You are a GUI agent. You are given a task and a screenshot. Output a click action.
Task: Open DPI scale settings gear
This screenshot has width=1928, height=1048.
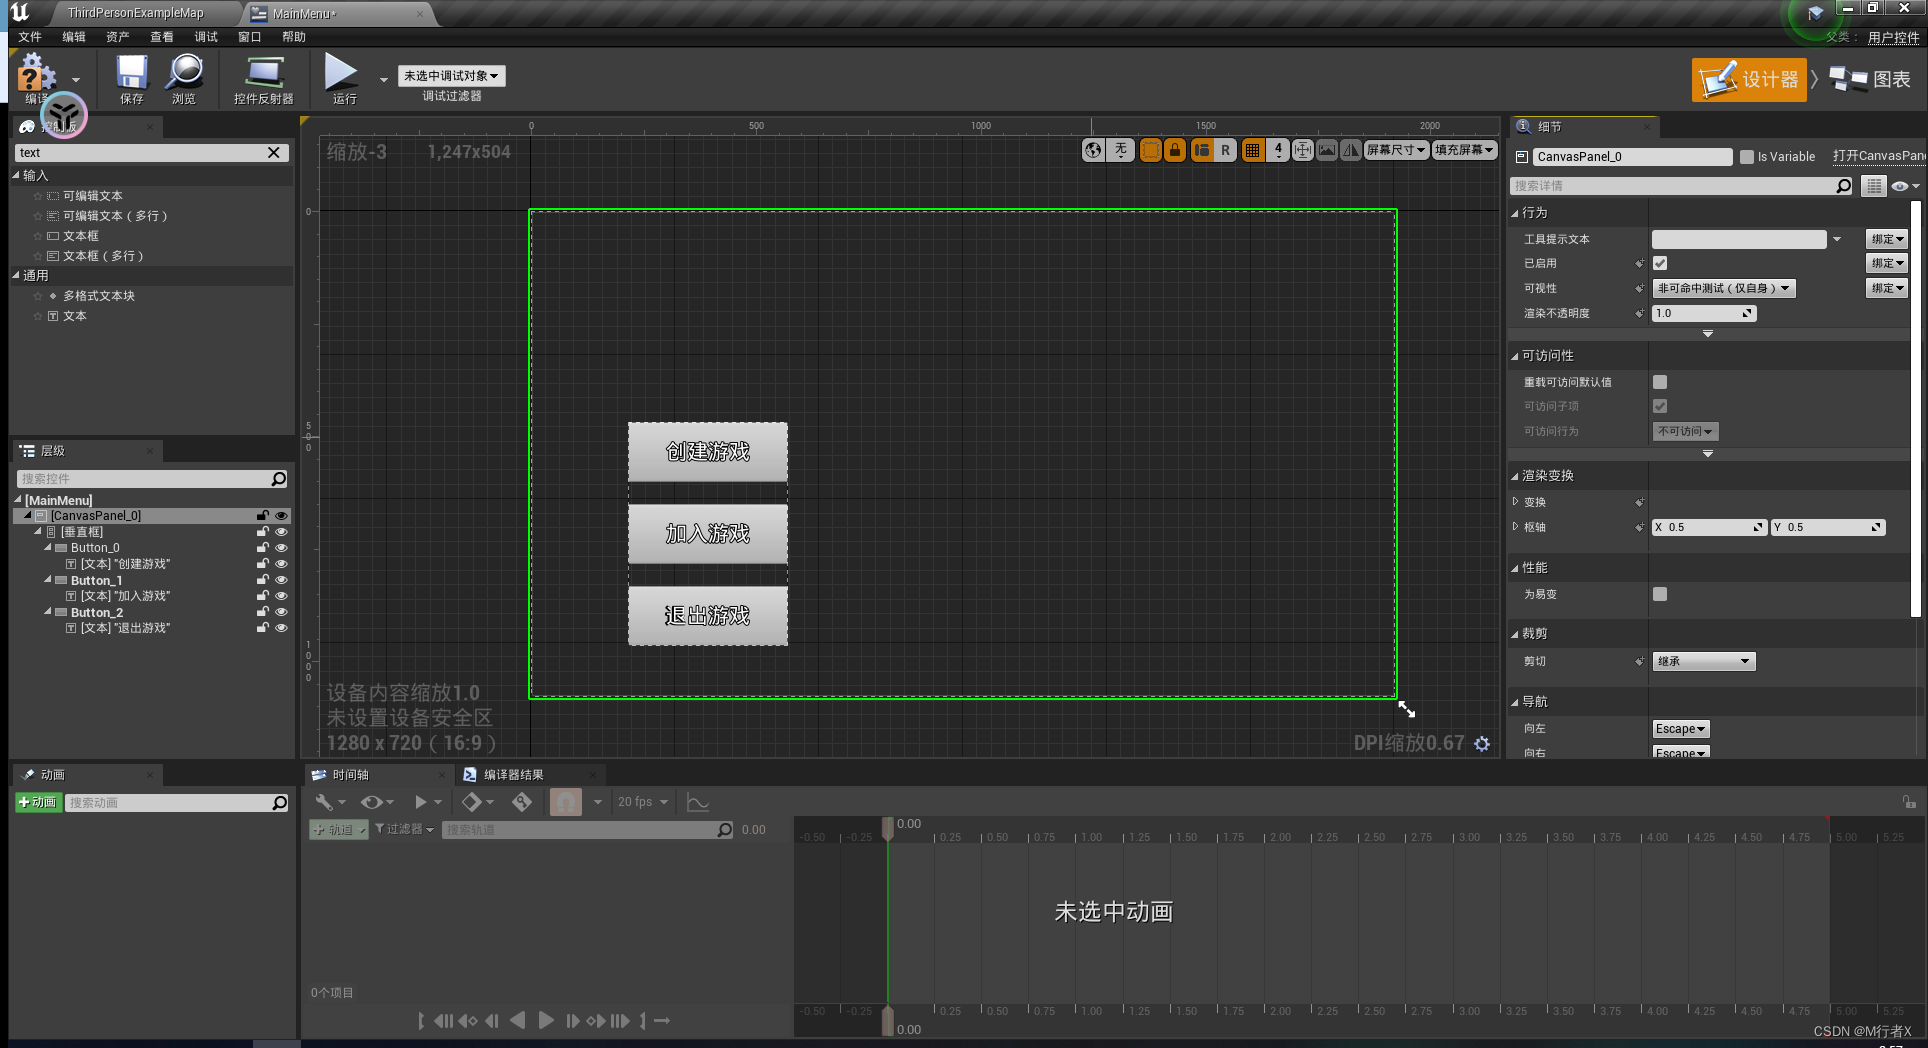1482,744
